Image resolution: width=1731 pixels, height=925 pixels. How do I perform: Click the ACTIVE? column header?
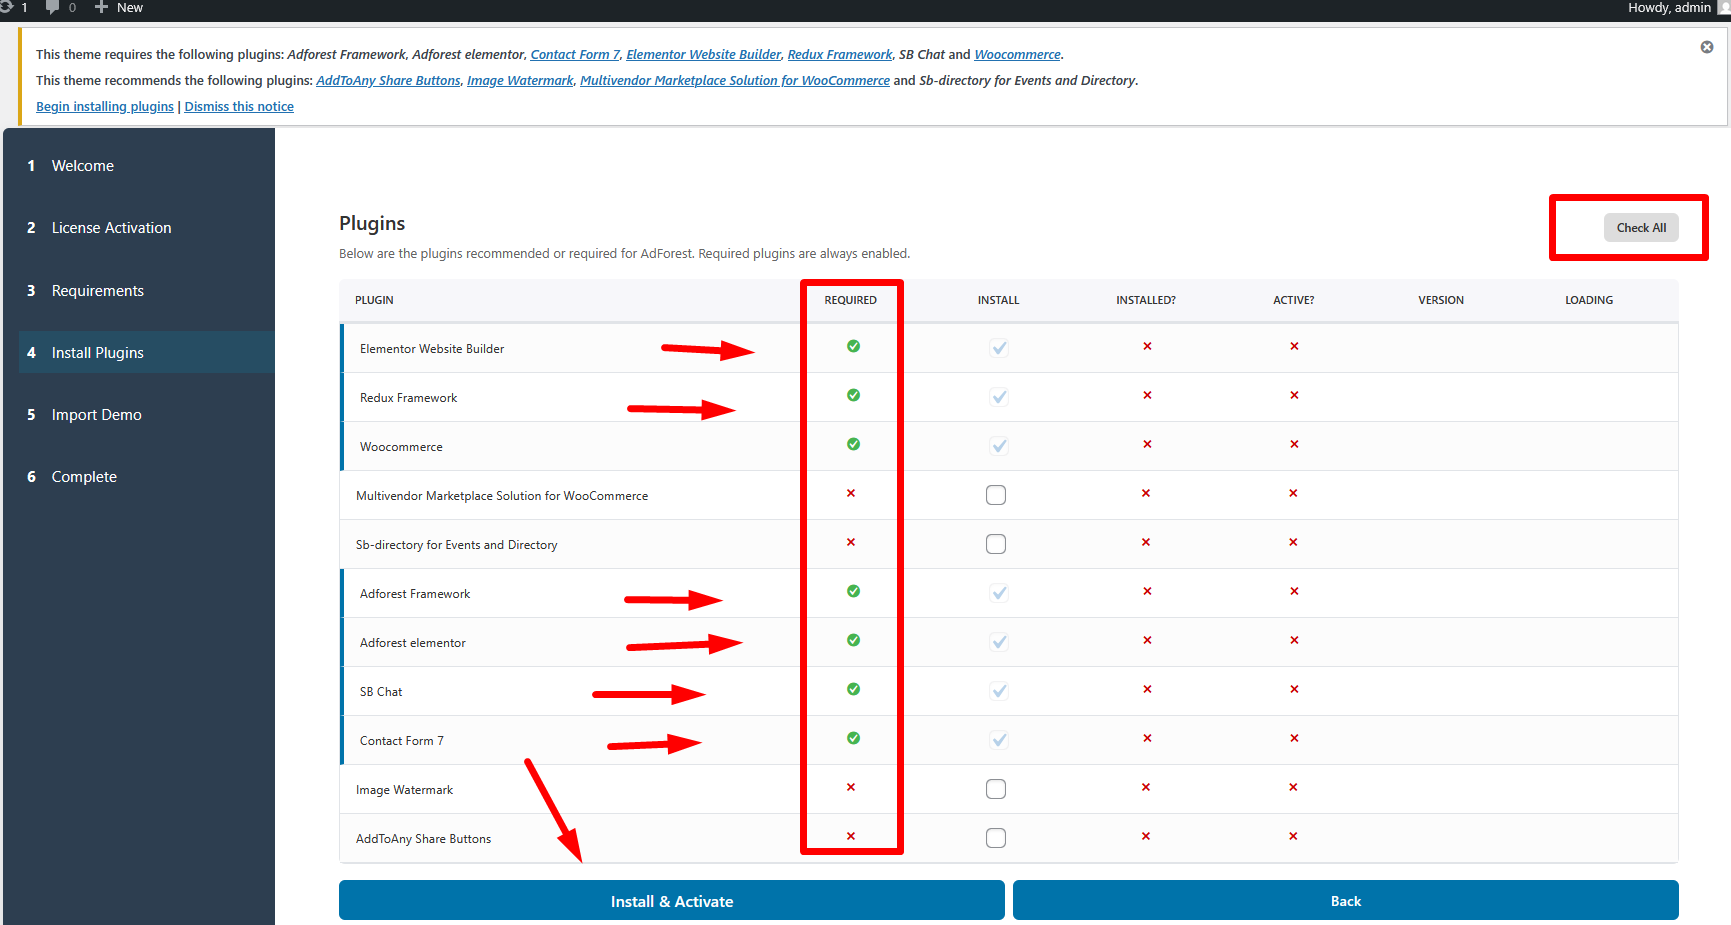point(1293,300)
